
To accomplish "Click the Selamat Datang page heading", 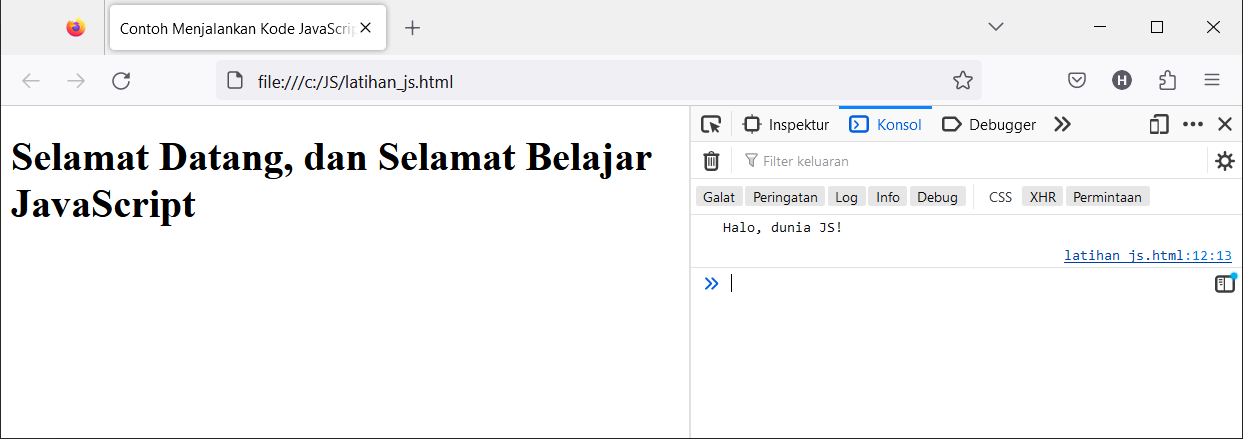I will click(x=331, y=181).
